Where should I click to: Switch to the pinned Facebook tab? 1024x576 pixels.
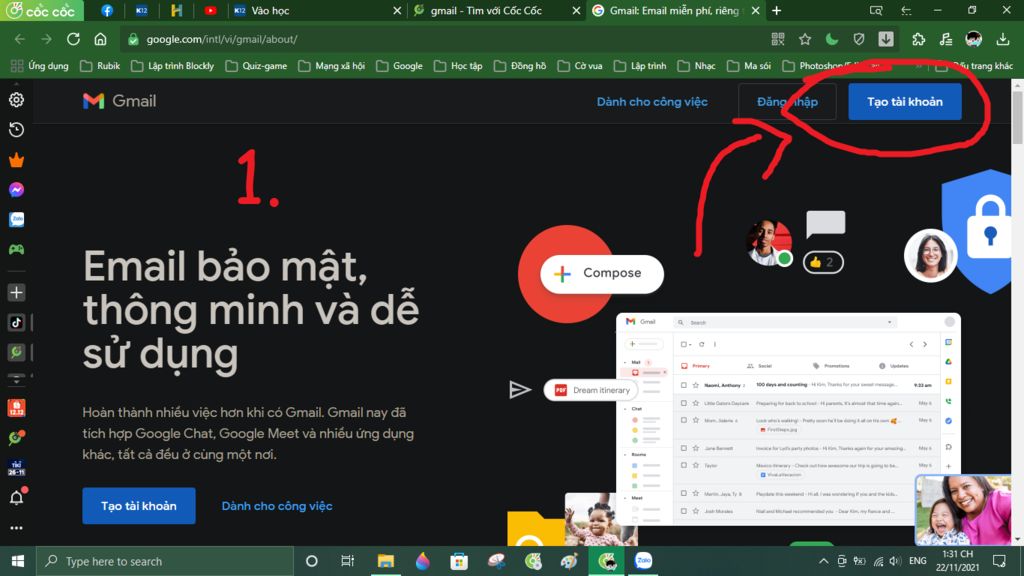(x=107, y=10)
